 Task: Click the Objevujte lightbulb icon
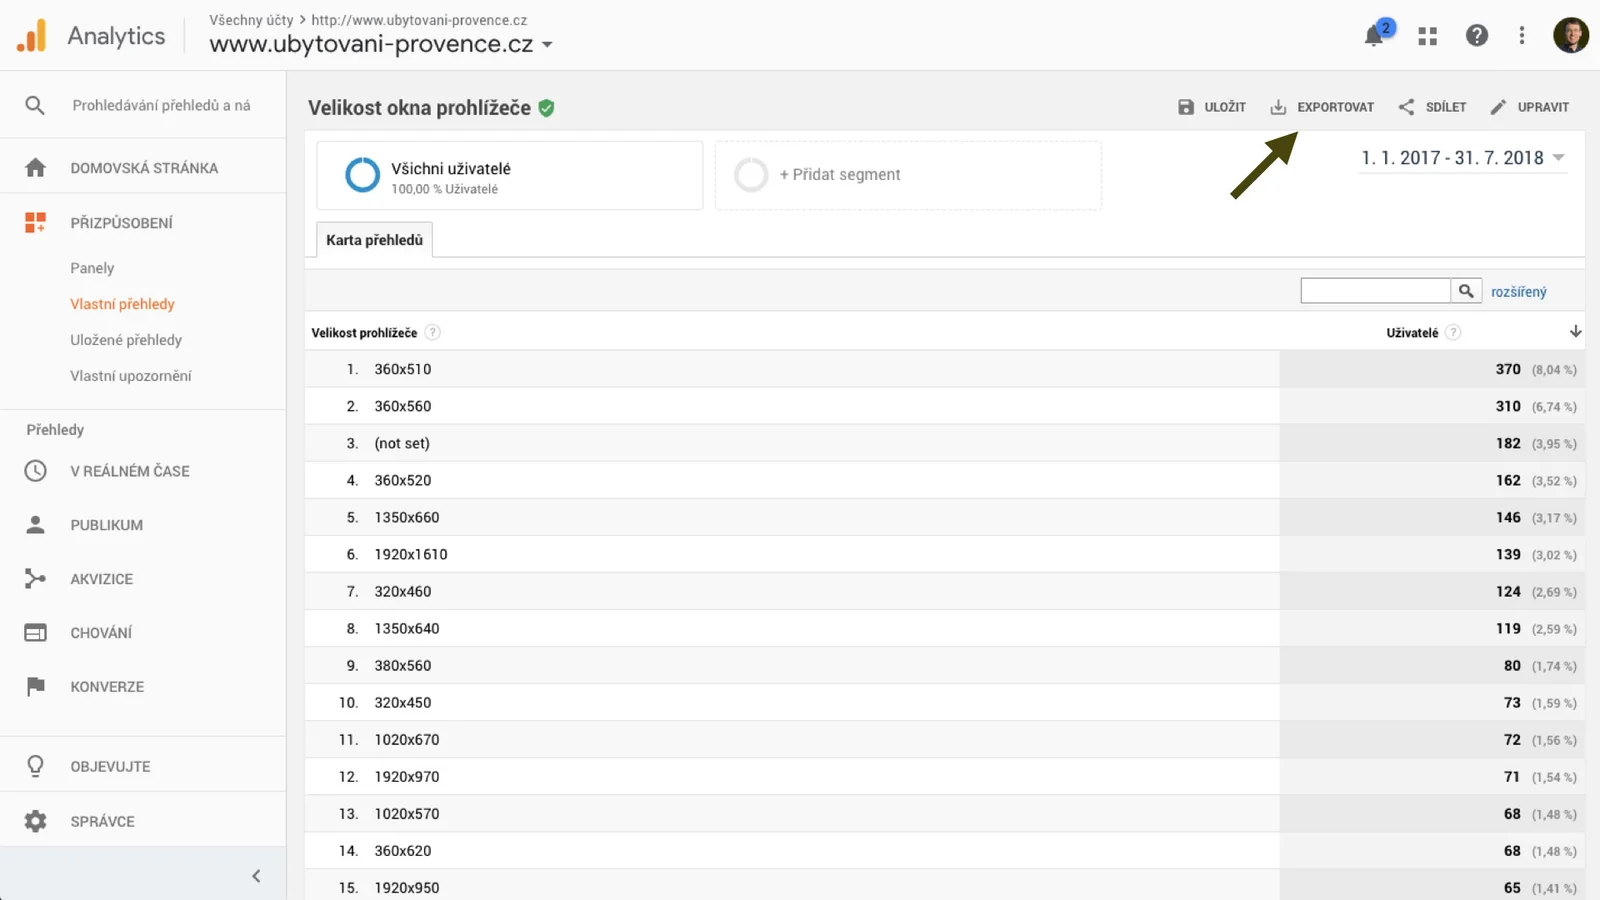[x=36, y=765]
